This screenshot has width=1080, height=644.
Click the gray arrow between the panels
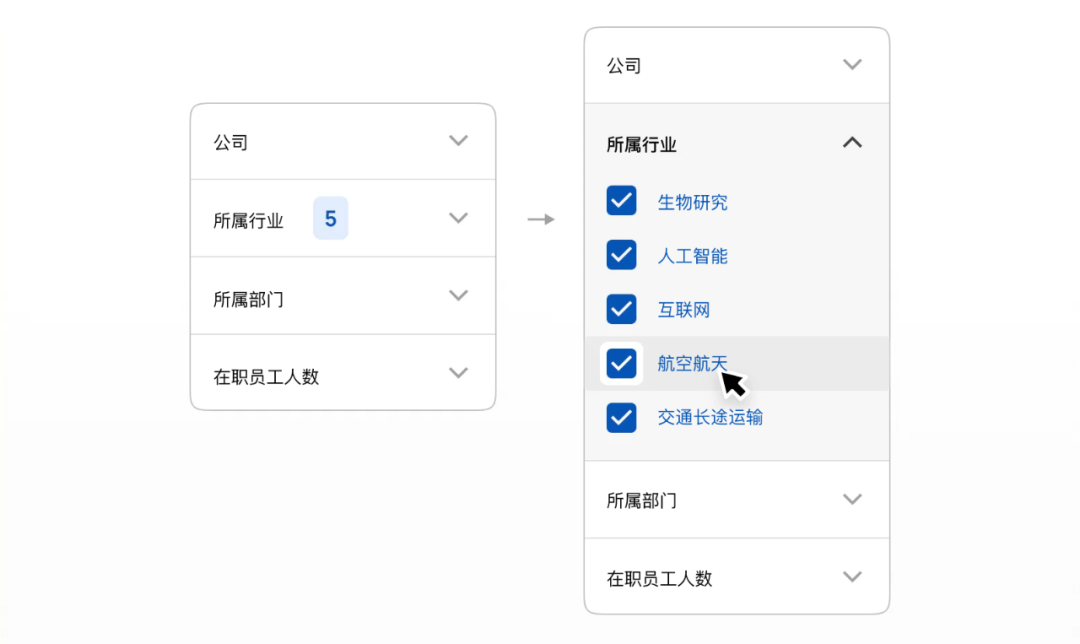point(541,219)
